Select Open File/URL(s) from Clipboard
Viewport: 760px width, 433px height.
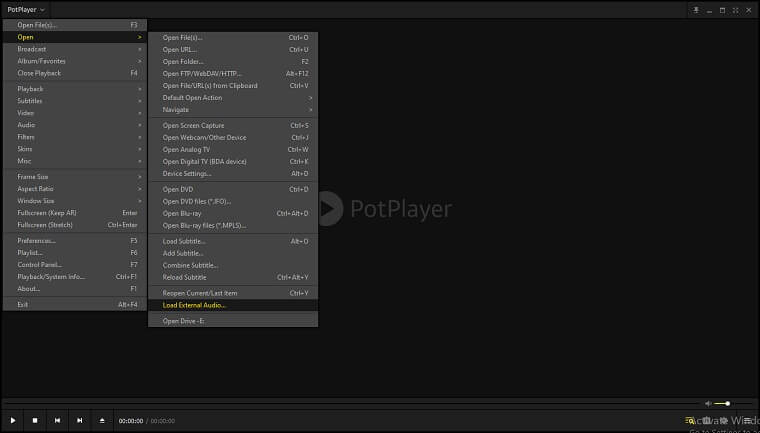tap(233, 85)
